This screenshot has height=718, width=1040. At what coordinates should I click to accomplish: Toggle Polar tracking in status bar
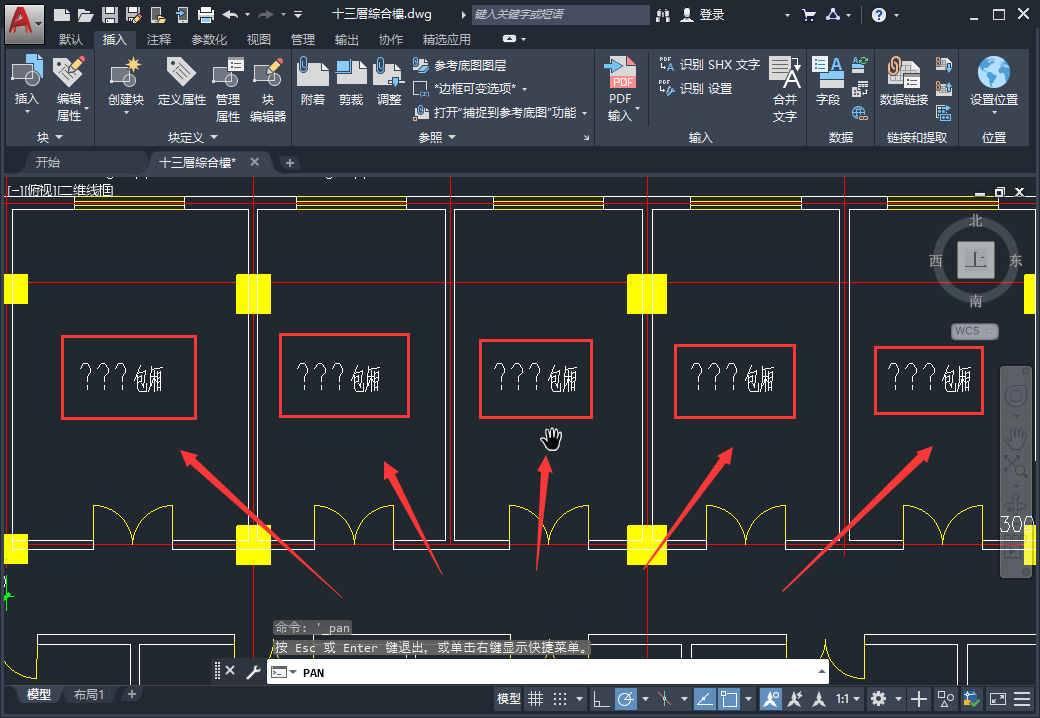[x=625, y=699]
